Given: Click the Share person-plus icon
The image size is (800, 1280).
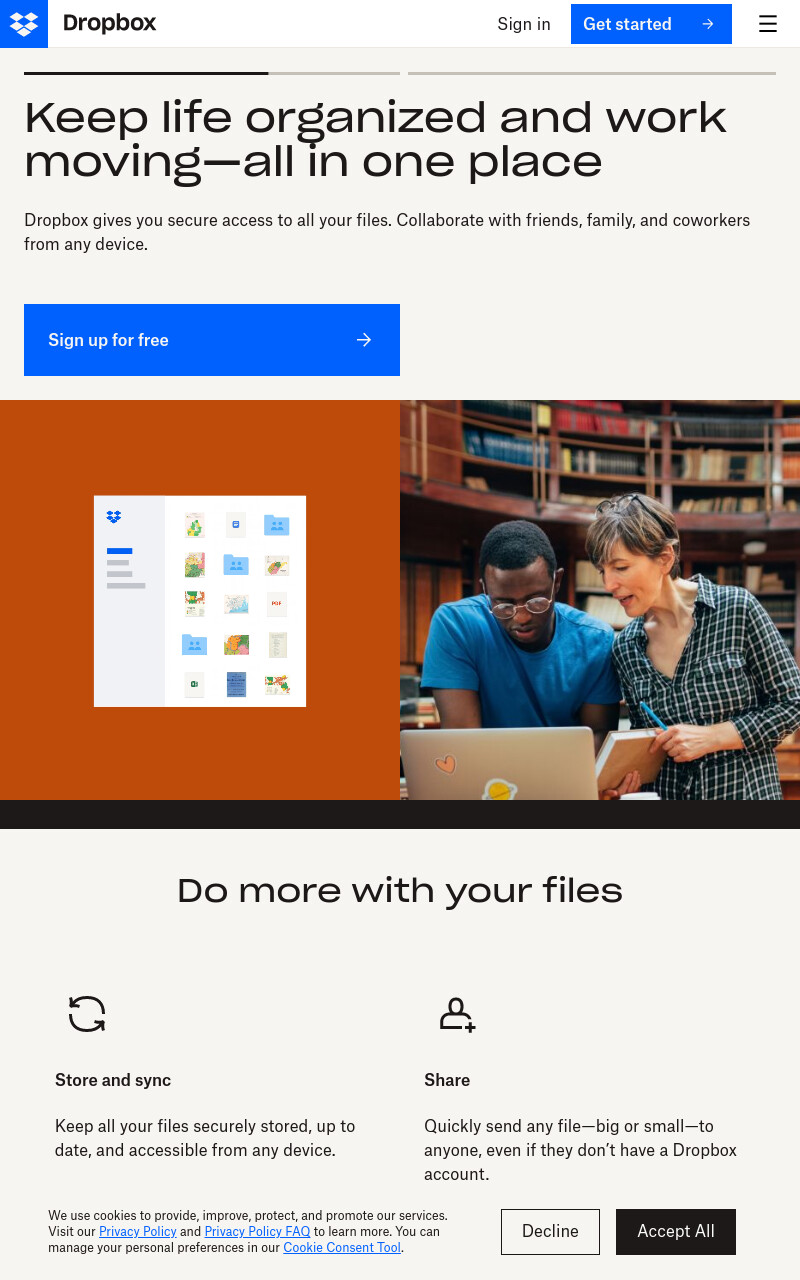Looking at the screenshot, I should point(457,1014).
